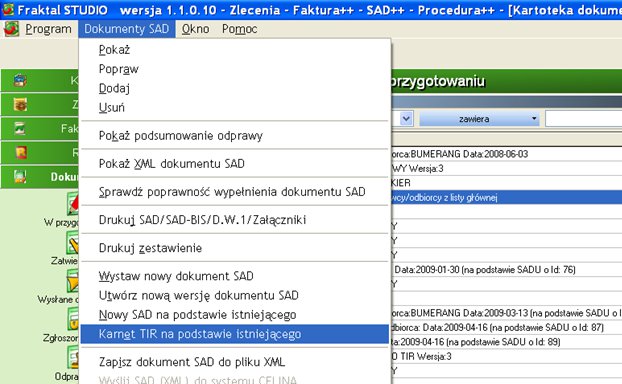Open the 'W przygotowaniu' documents icon
Screen dimensions: 622x384
pyautogui.click(x=73, y=203)
